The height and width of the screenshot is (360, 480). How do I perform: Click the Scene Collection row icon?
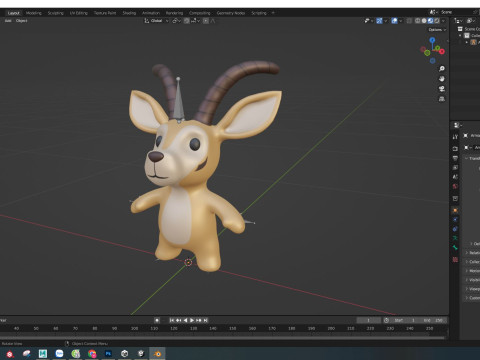click(460, 29)
